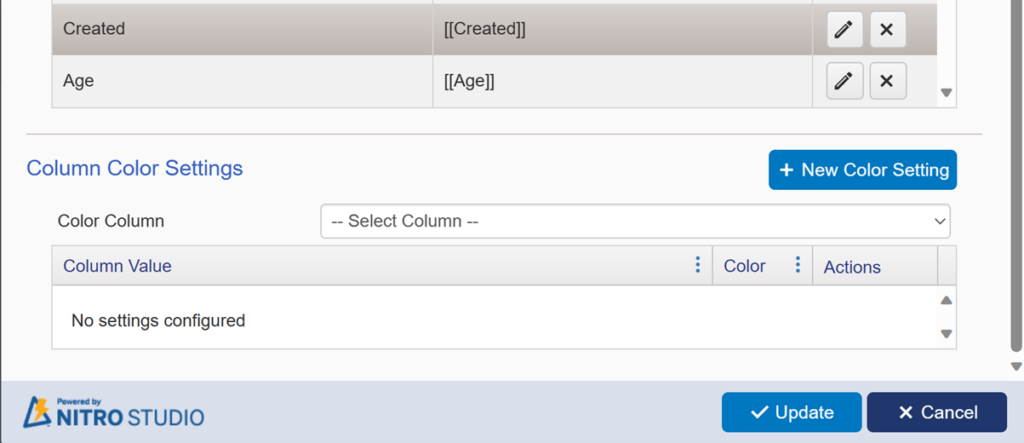Click the Nitro Studio logo

click(x=114, y=412)
